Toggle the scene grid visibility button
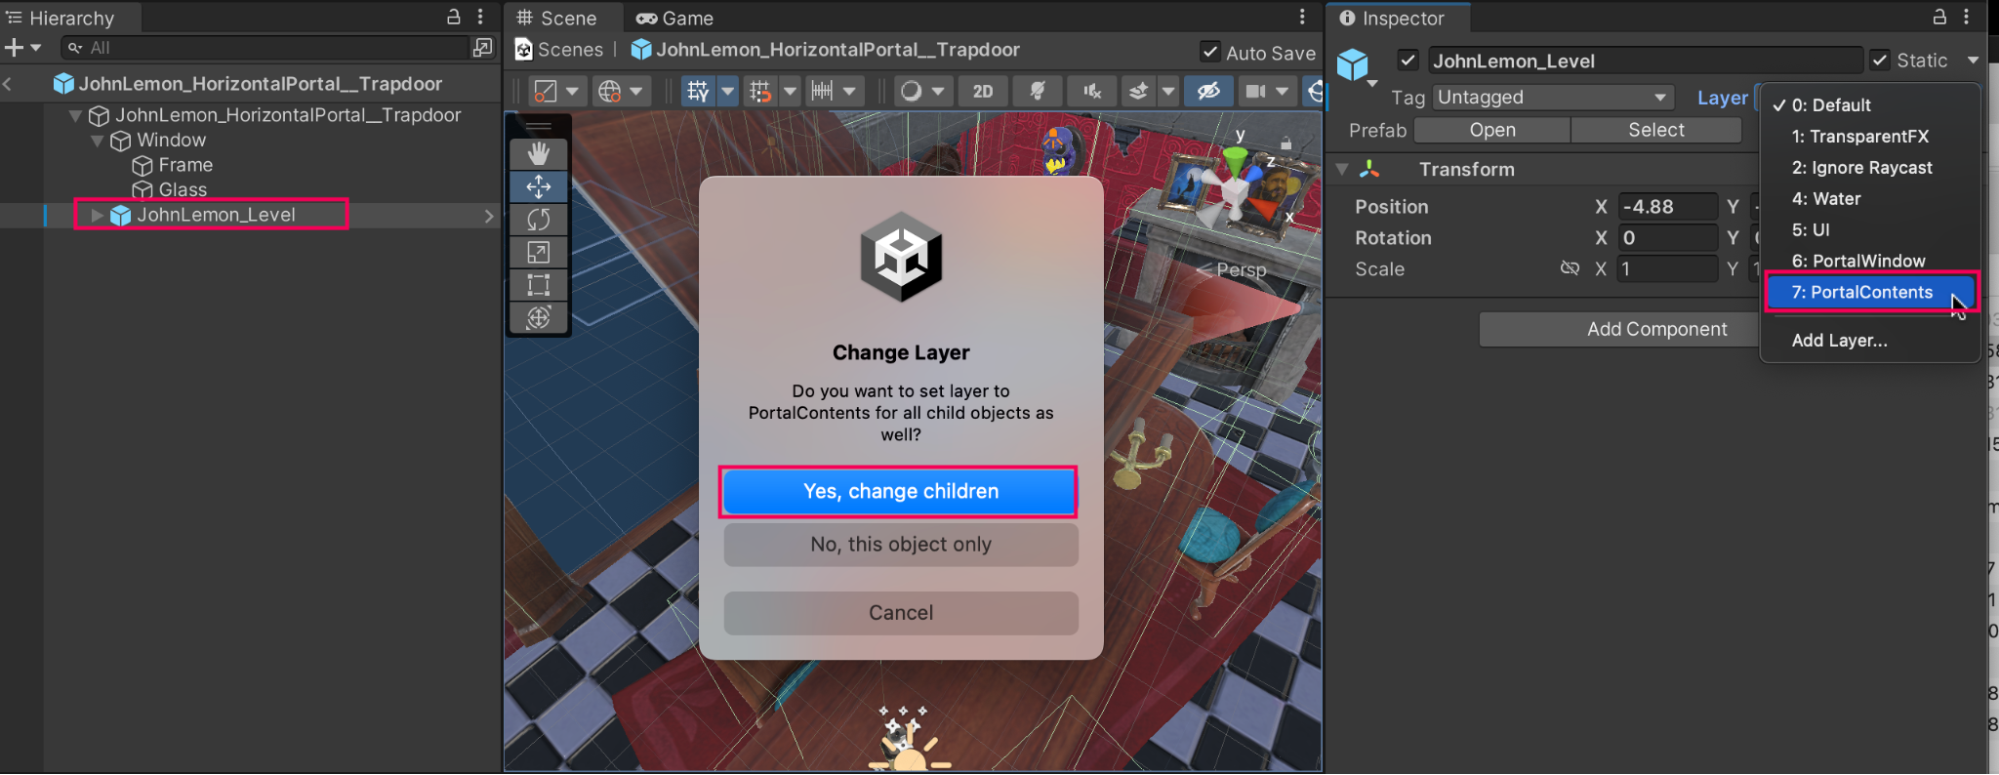This screenshot has height=775, width=1999. (x=698, y=91)
